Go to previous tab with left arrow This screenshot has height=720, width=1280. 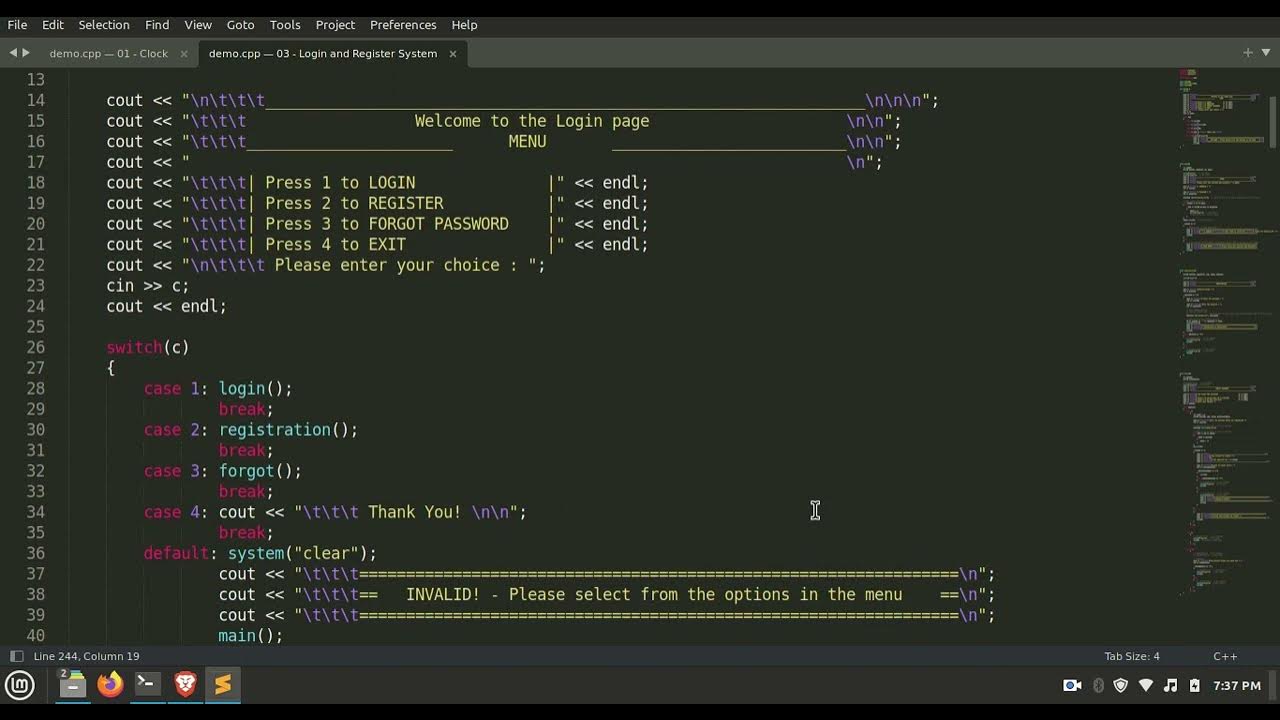tap(14, 53)
